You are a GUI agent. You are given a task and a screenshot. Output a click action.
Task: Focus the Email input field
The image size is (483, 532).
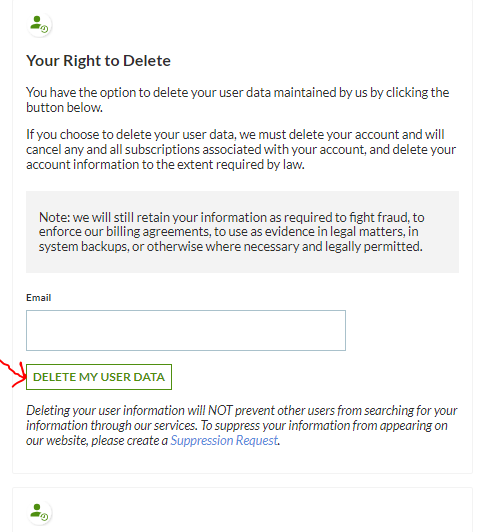(186, 330)
